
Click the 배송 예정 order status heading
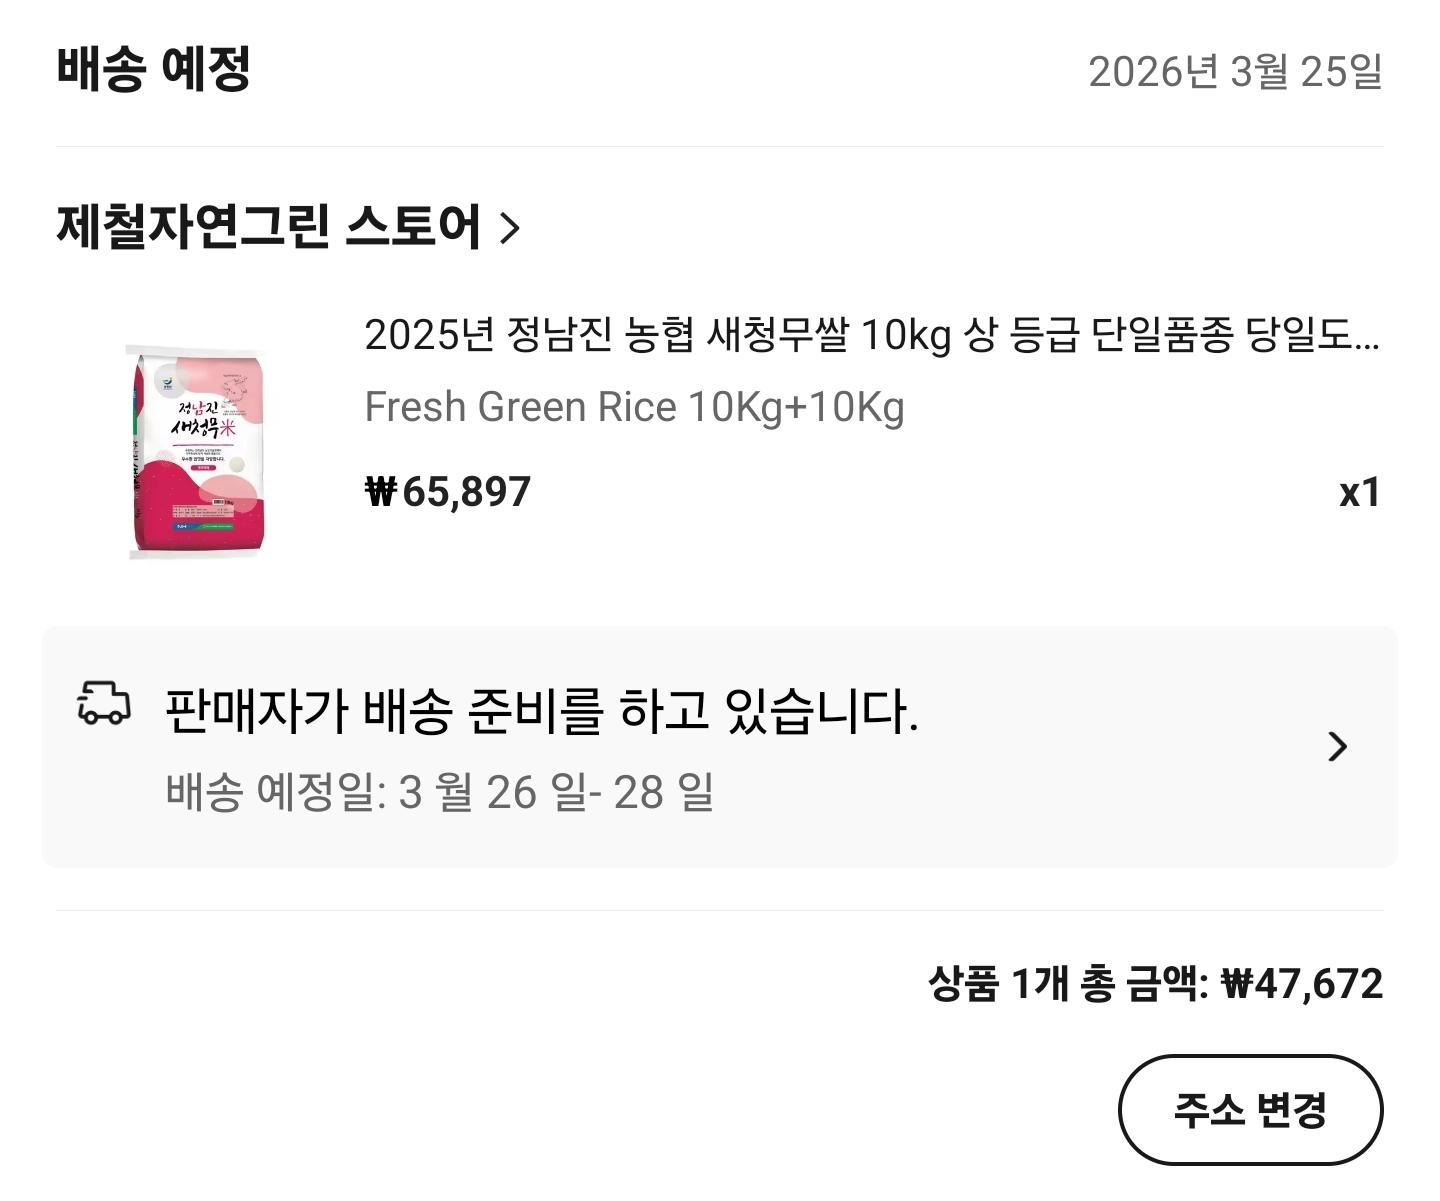pyautogui.click(x=153, y=70)
